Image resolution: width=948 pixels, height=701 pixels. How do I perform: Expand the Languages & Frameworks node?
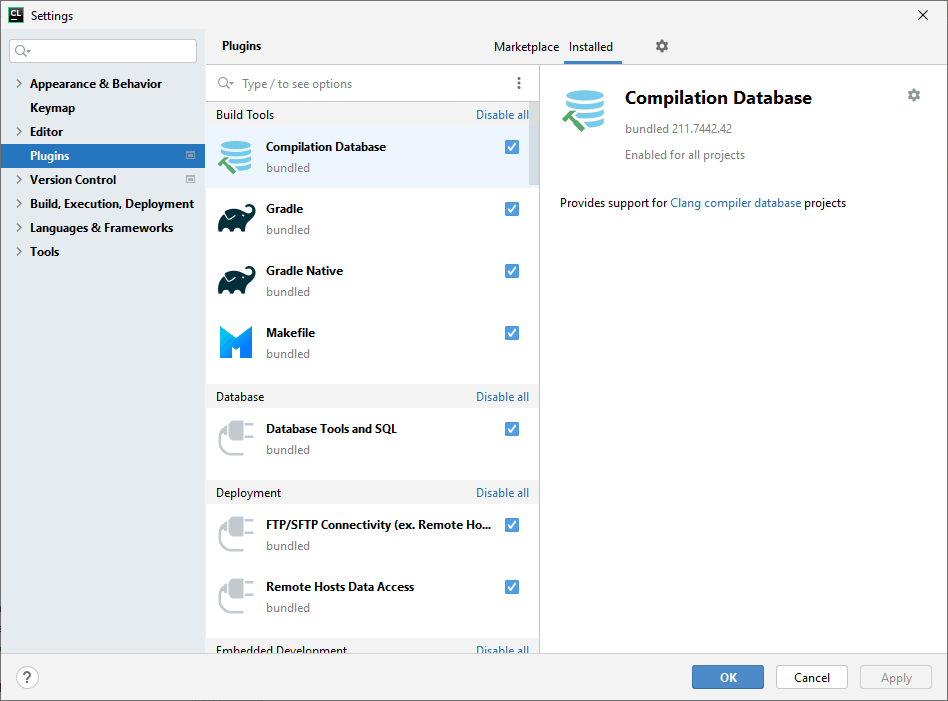click(x=19, y=228)
